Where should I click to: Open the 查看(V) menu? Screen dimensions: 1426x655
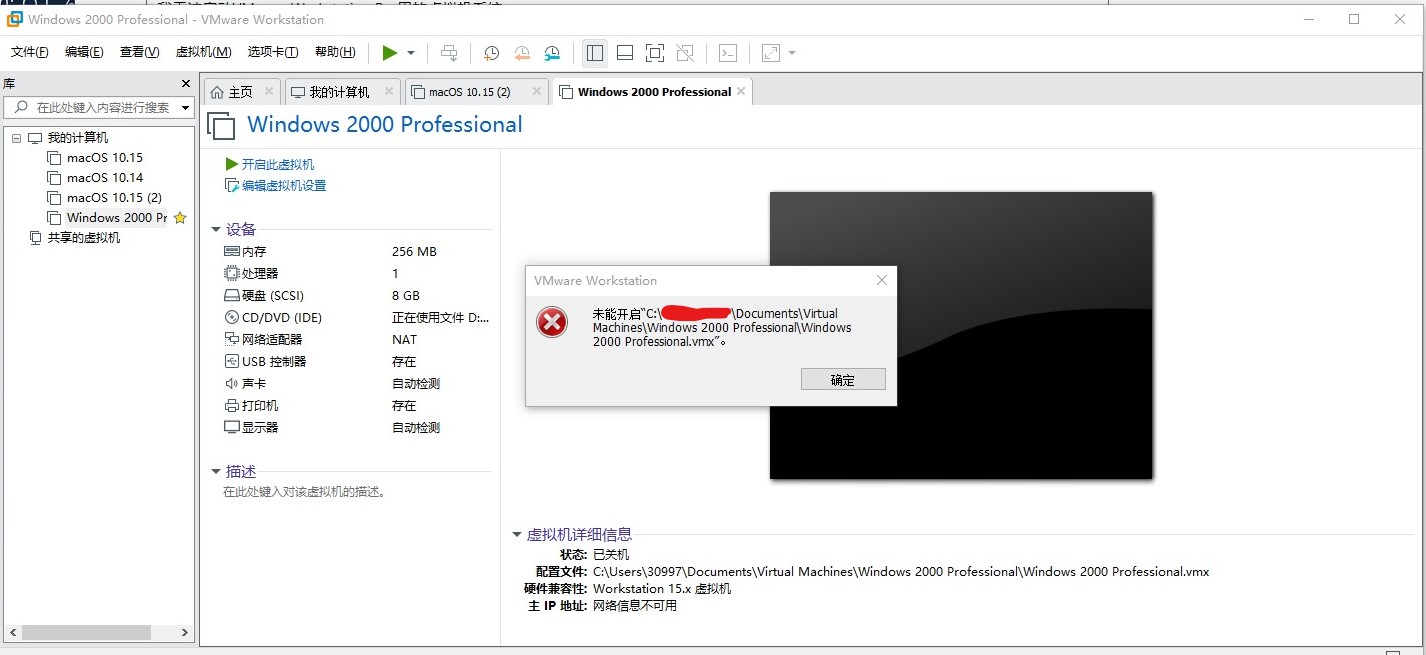coord(139,52)
